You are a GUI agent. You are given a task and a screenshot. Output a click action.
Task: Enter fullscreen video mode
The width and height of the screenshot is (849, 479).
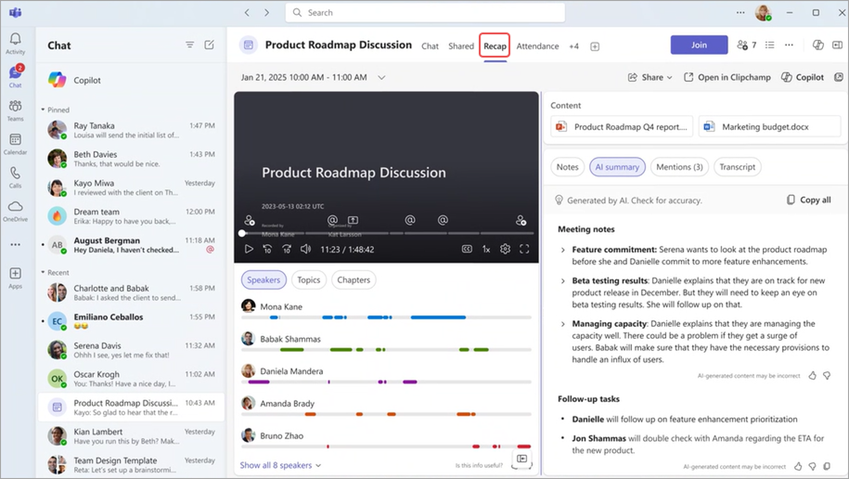(x=524, y=249)
